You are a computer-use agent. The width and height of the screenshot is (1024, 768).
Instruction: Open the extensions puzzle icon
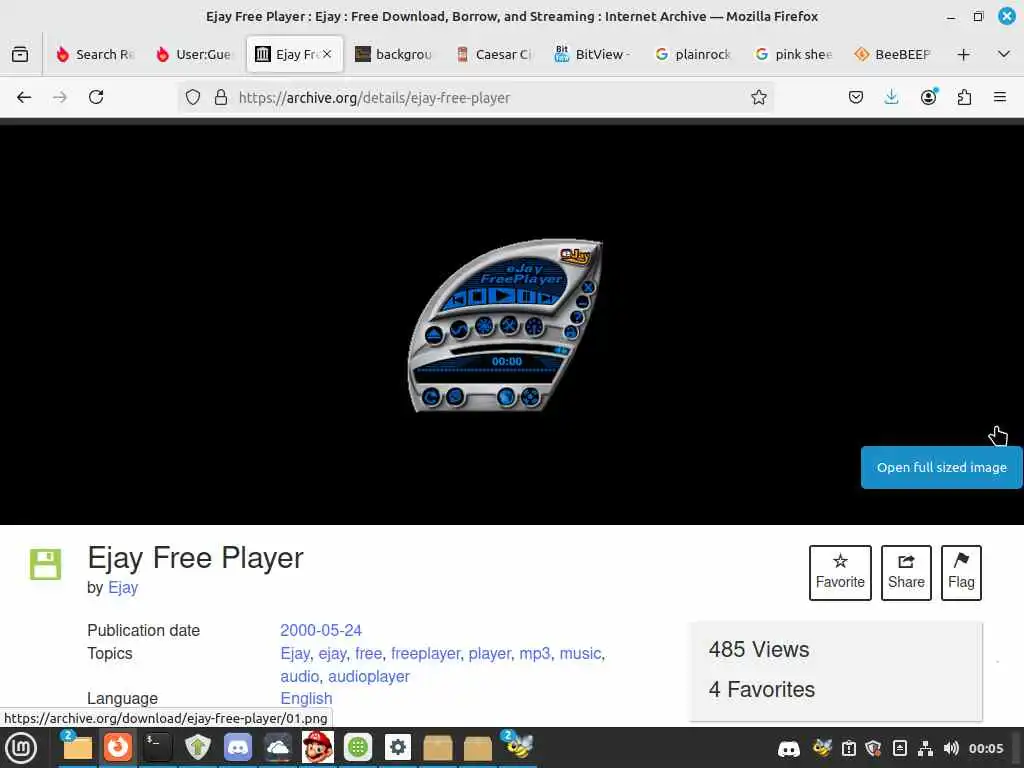964,97
